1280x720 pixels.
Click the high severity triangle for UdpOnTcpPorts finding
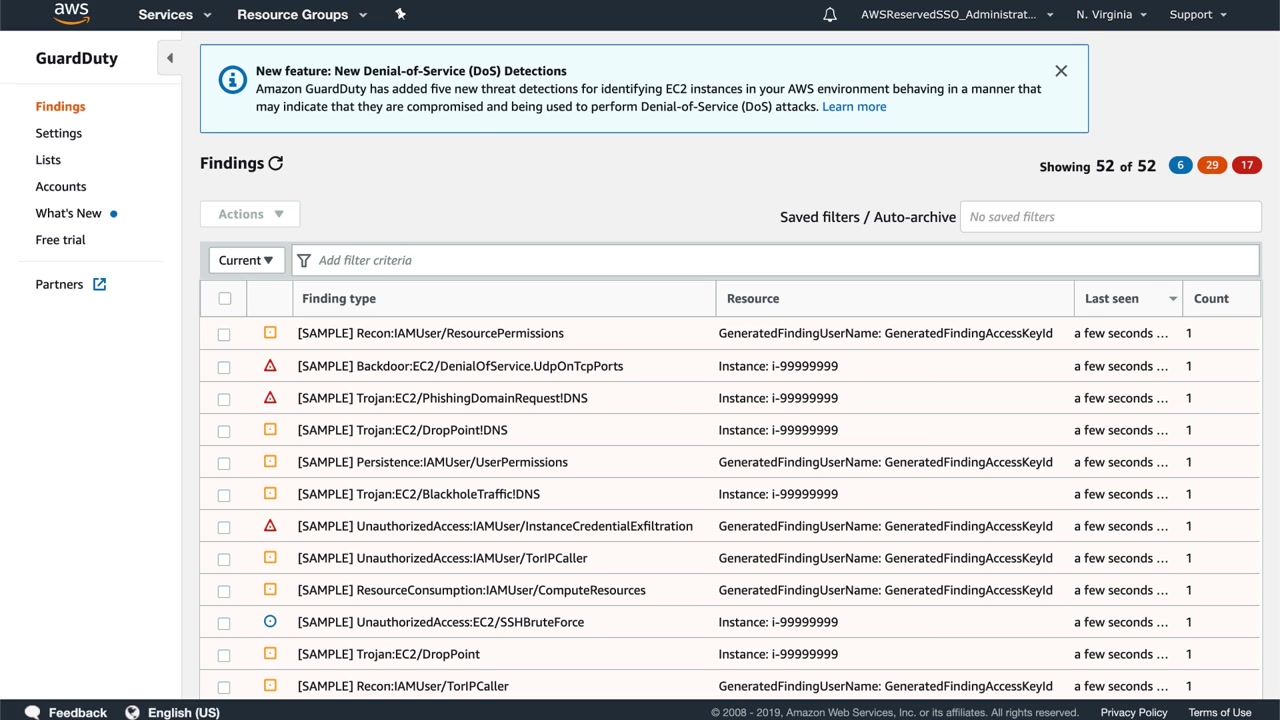[270, 366]
